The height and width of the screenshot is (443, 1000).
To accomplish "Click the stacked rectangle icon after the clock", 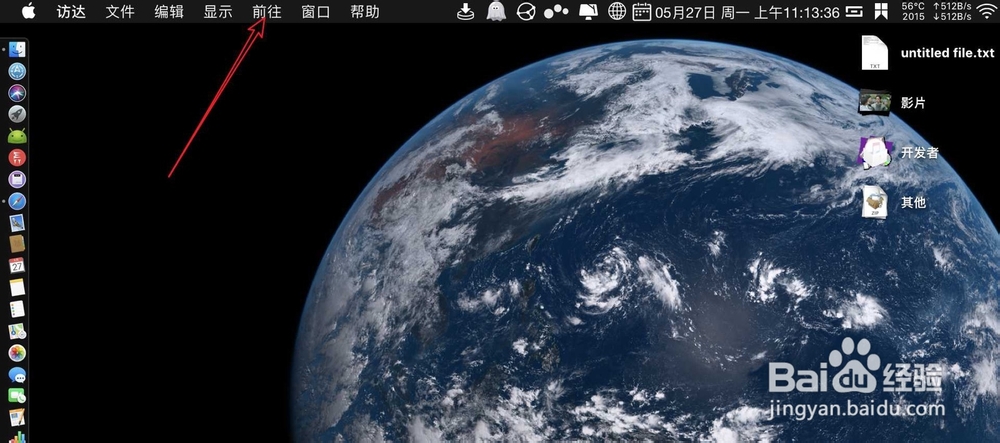I will [x=854, y=11].
